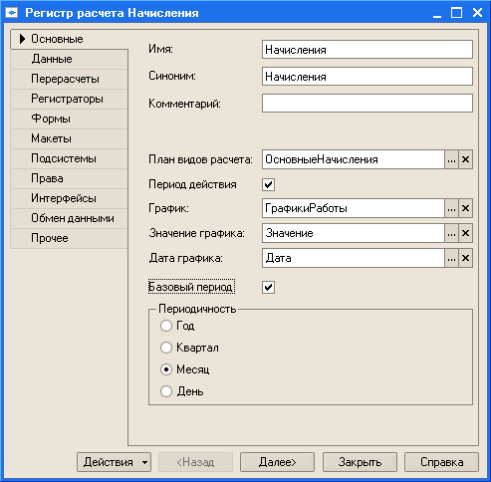Clear the График field value
Image resolution: width=491 pixels, height=482 pixels.
[x=465, y=208]
